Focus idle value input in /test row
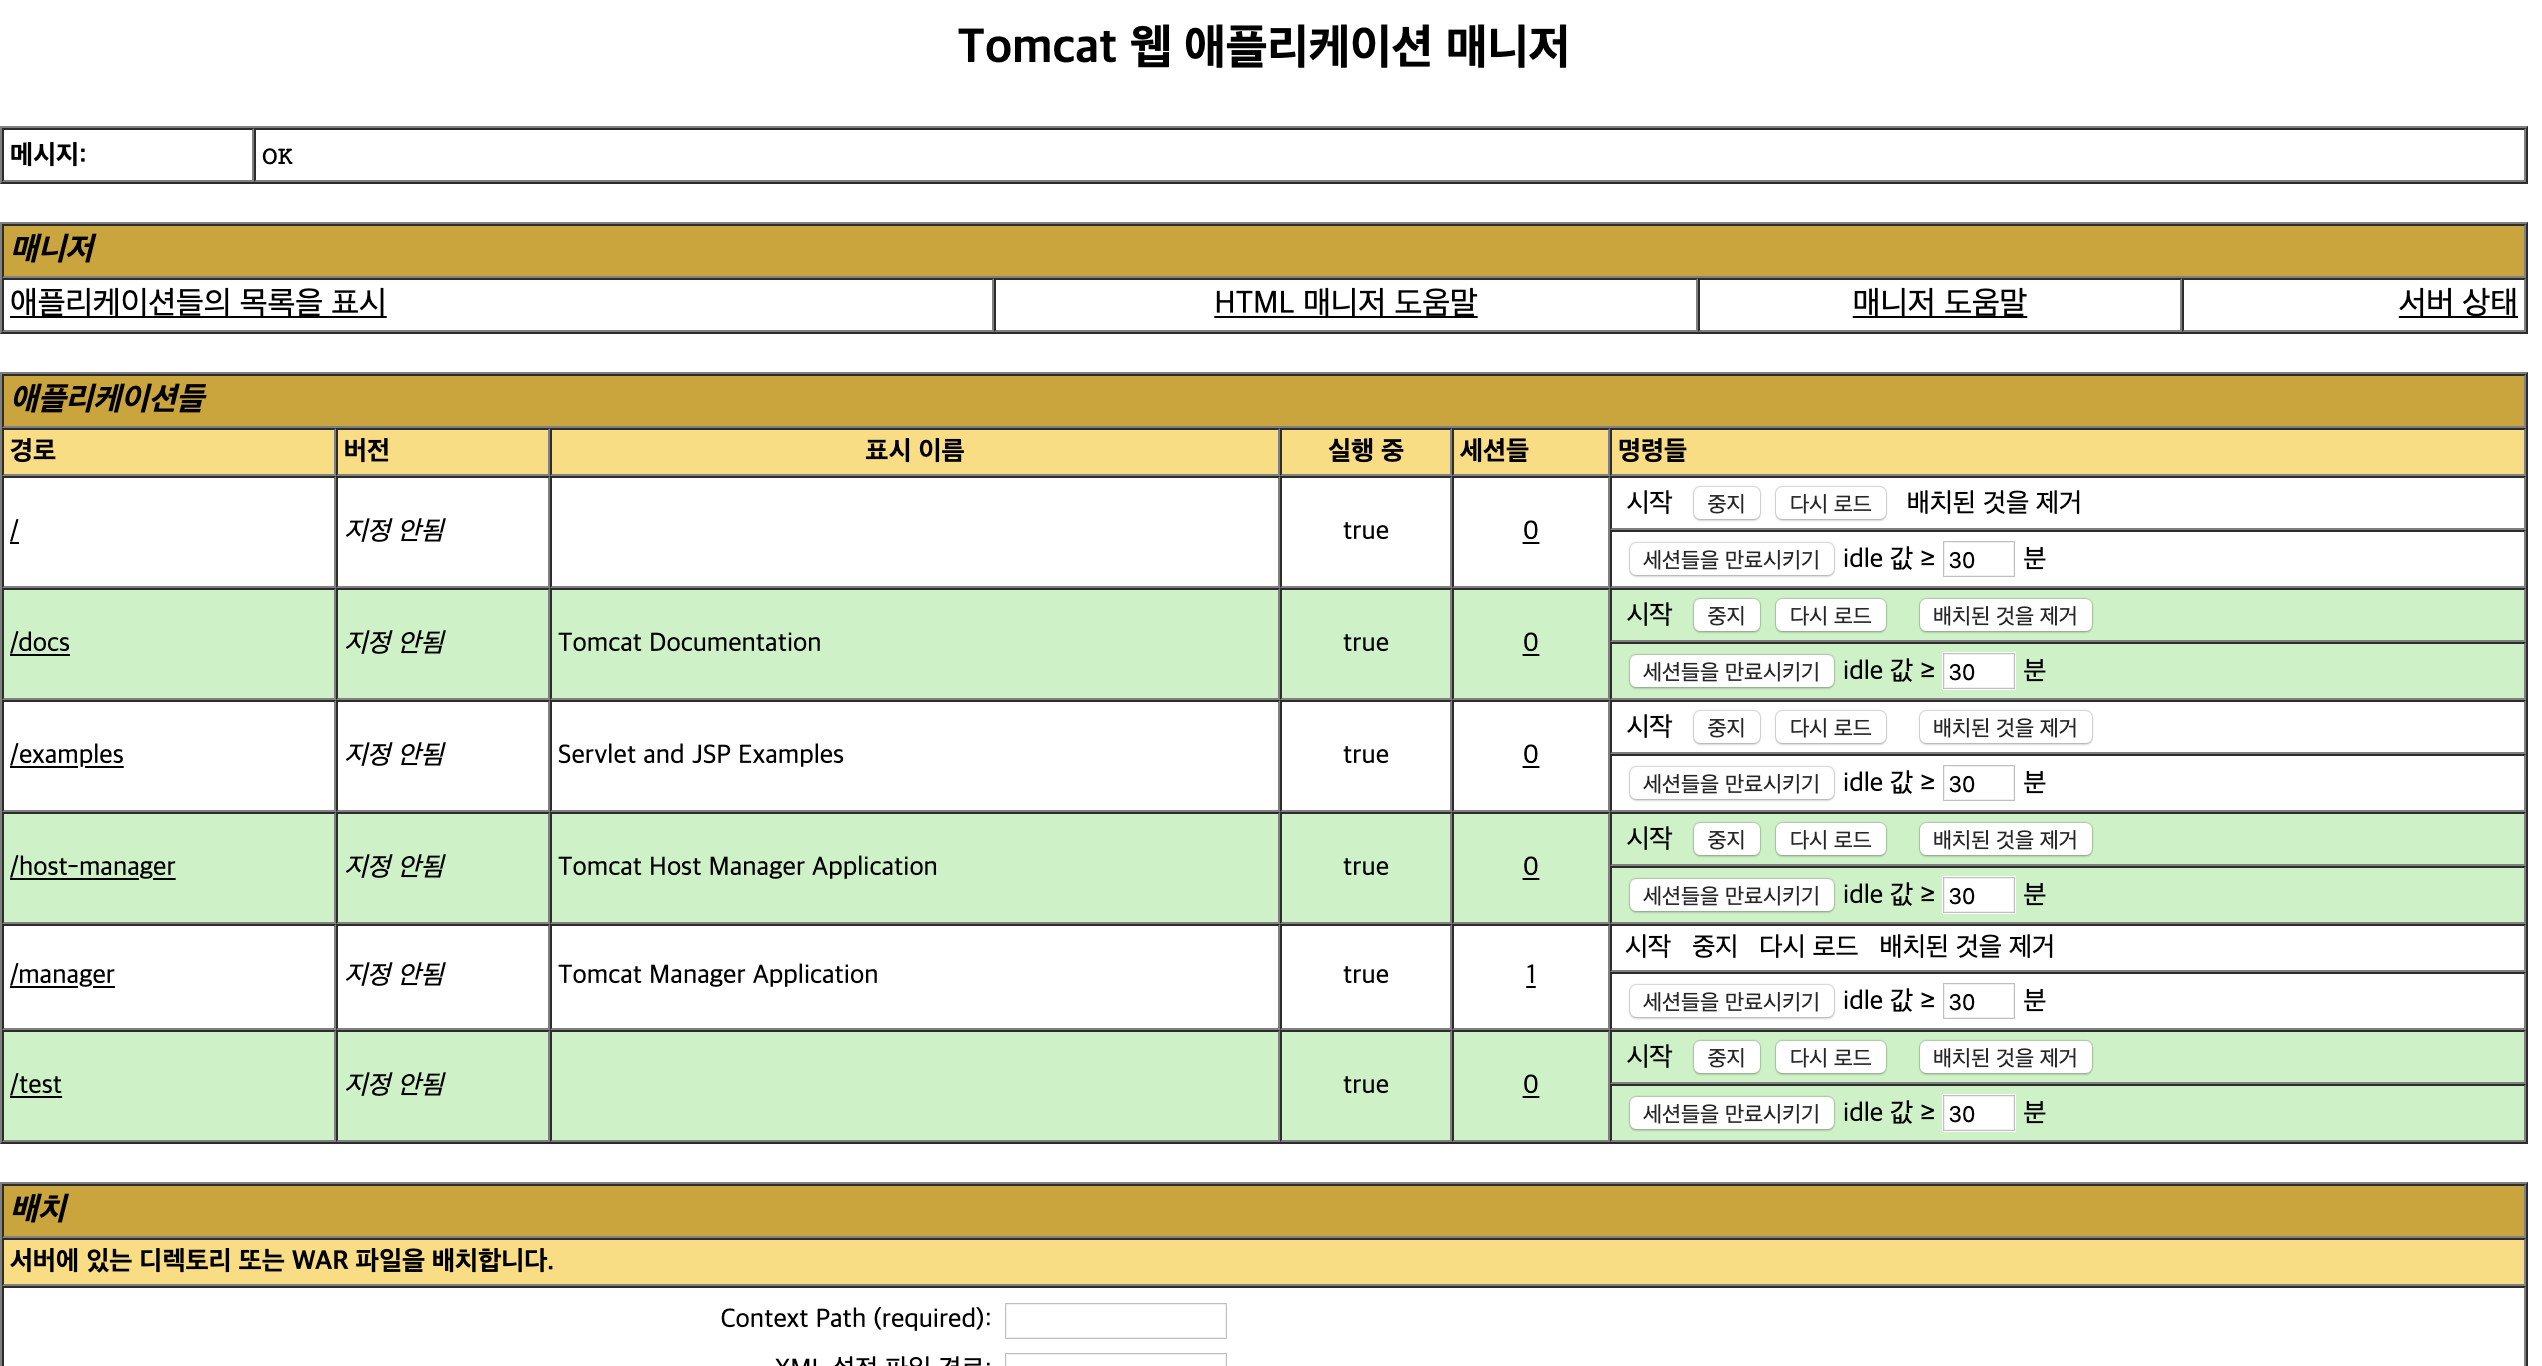The height and width of the screenshot is (1366, 2542). (x=1976, y=1114)
